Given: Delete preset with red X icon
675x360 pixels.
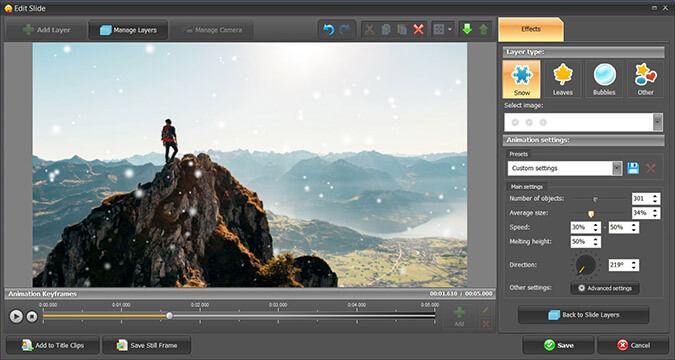Looking at the screenshot, I should click(x=651, y=168).
